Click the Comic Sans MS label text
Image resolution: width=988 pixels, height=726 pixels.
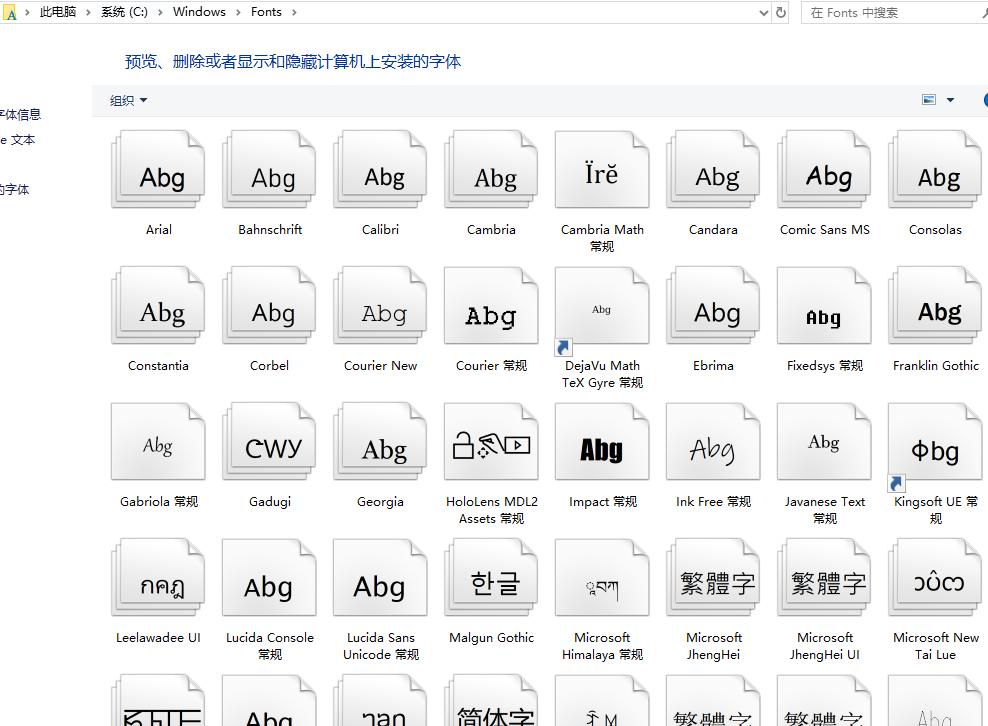[824, 229]
